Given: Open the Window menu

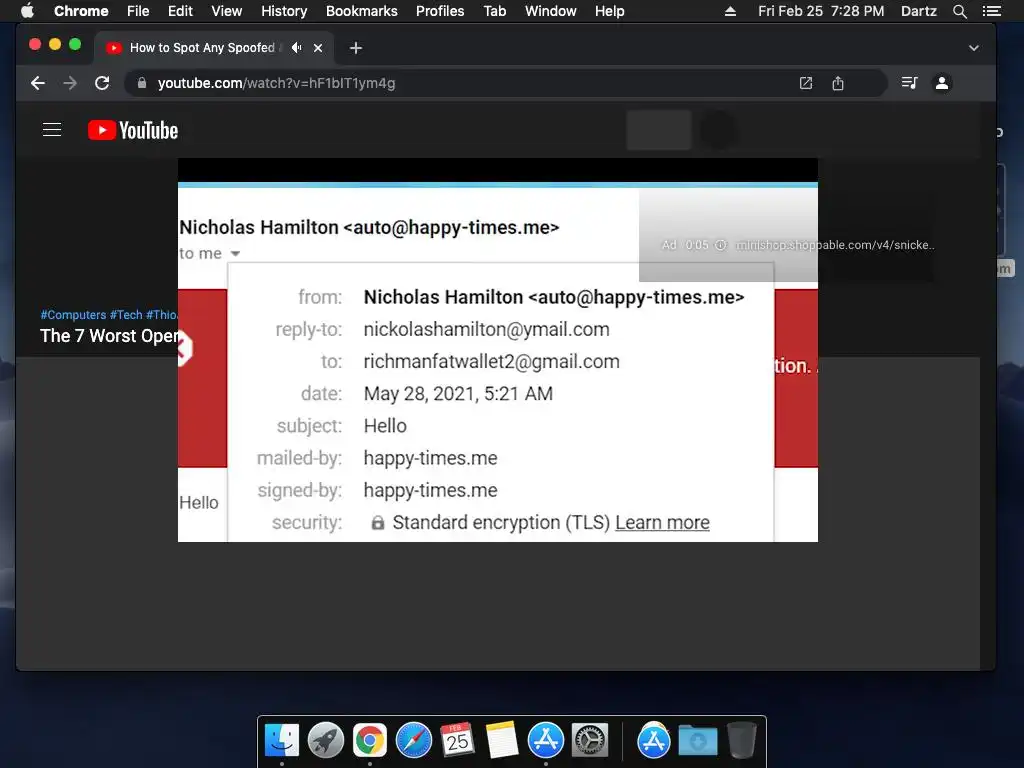Looking at the screenshot, I should 551,11.
